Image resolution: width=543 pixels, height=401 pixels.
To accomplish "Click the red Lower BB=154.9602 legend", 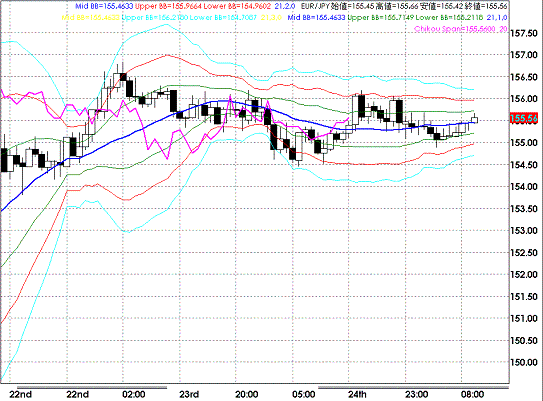I will coord(237,6).
